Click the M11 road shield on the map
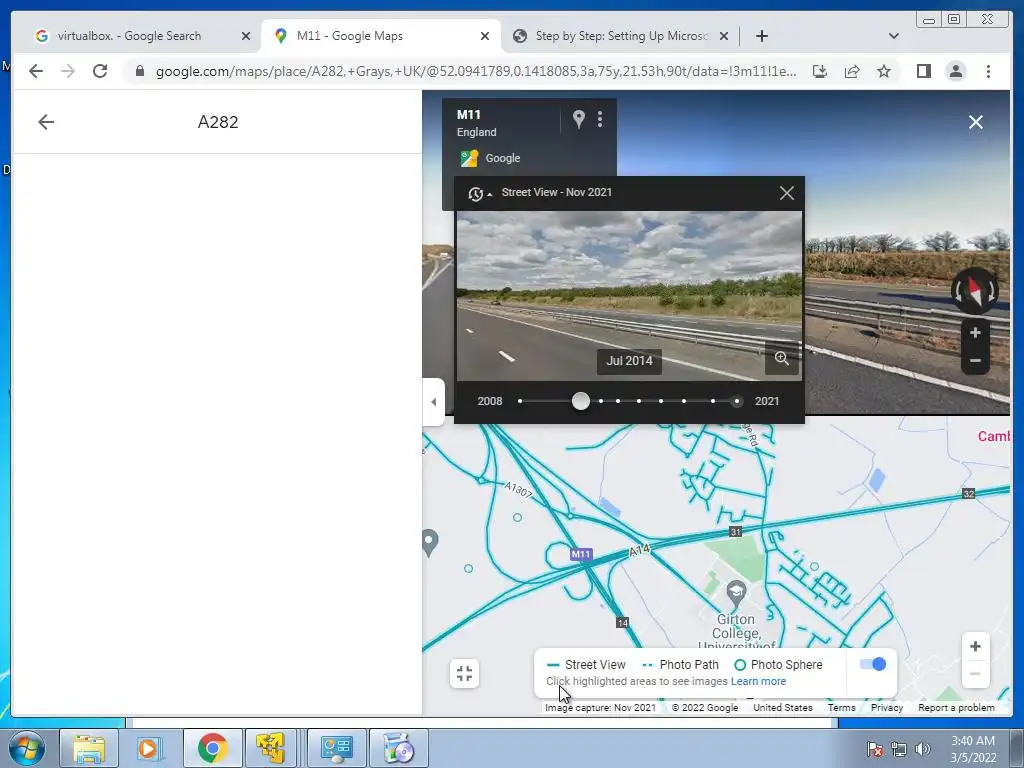 [x=581, y=554]
